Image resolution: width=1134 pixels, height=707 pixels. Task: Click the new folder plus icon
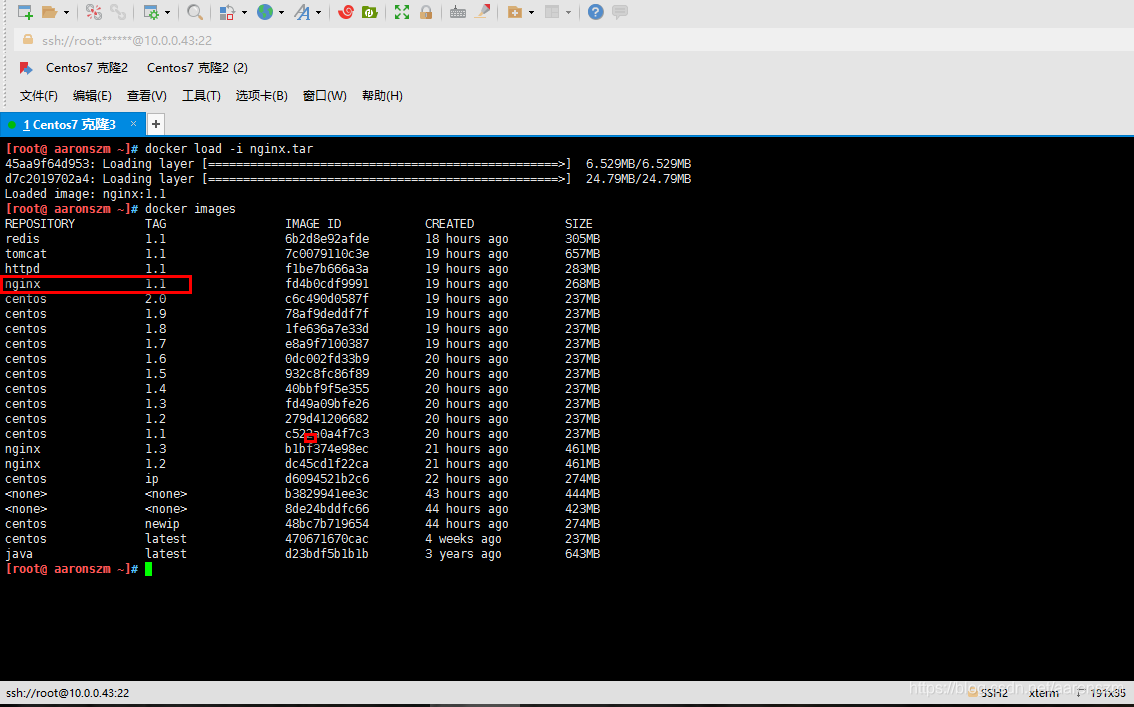(x=515, y=12)
